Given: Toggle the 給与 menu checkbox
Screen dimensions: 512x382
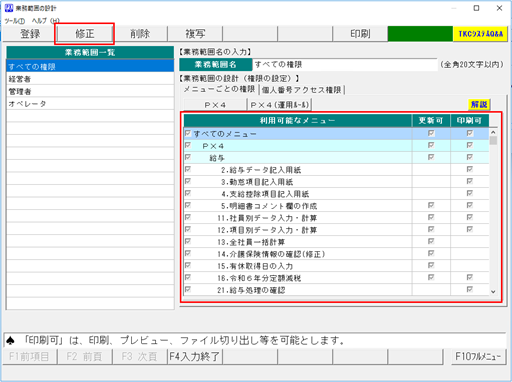Looking at the screenshot, I should point(188,157).
